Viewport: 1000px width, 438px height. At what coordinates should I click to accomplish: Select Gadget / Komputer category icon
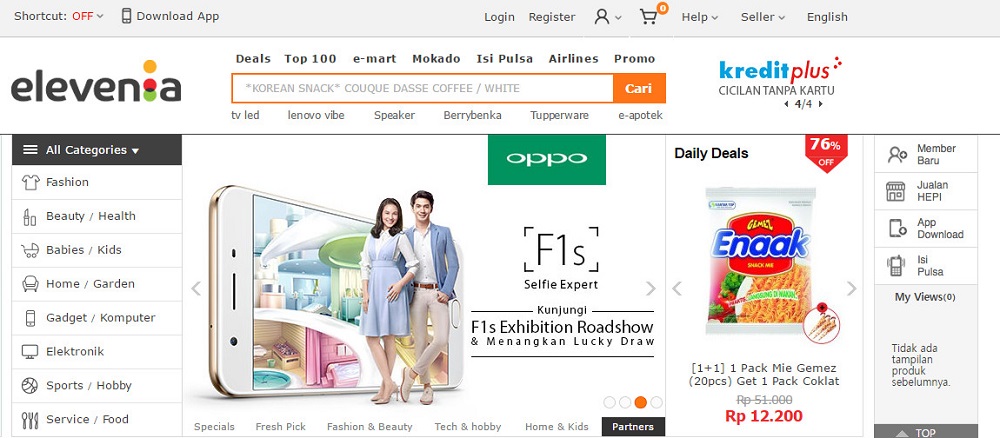click(x=29, y=318)
